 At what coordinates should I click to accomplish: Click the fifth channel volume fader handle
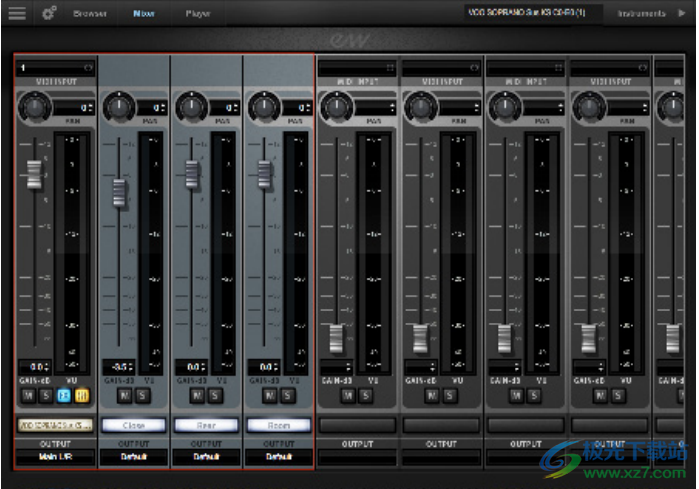click(x=337, y=338)
